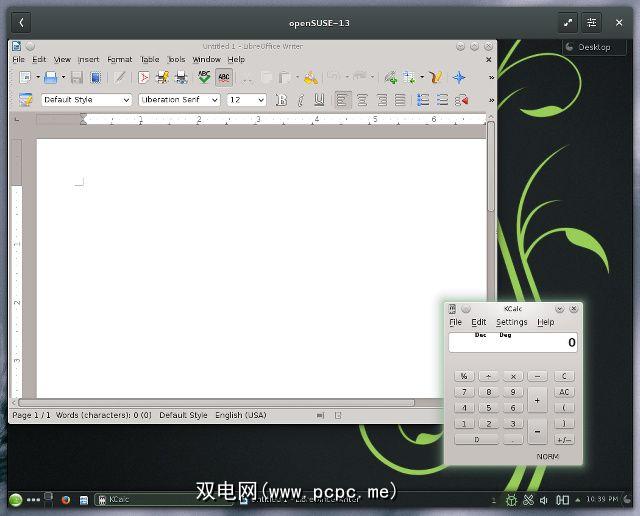Open viewer properties sliders icon
This screenshot has width=640, height=516.
click(x=591, y=23)
